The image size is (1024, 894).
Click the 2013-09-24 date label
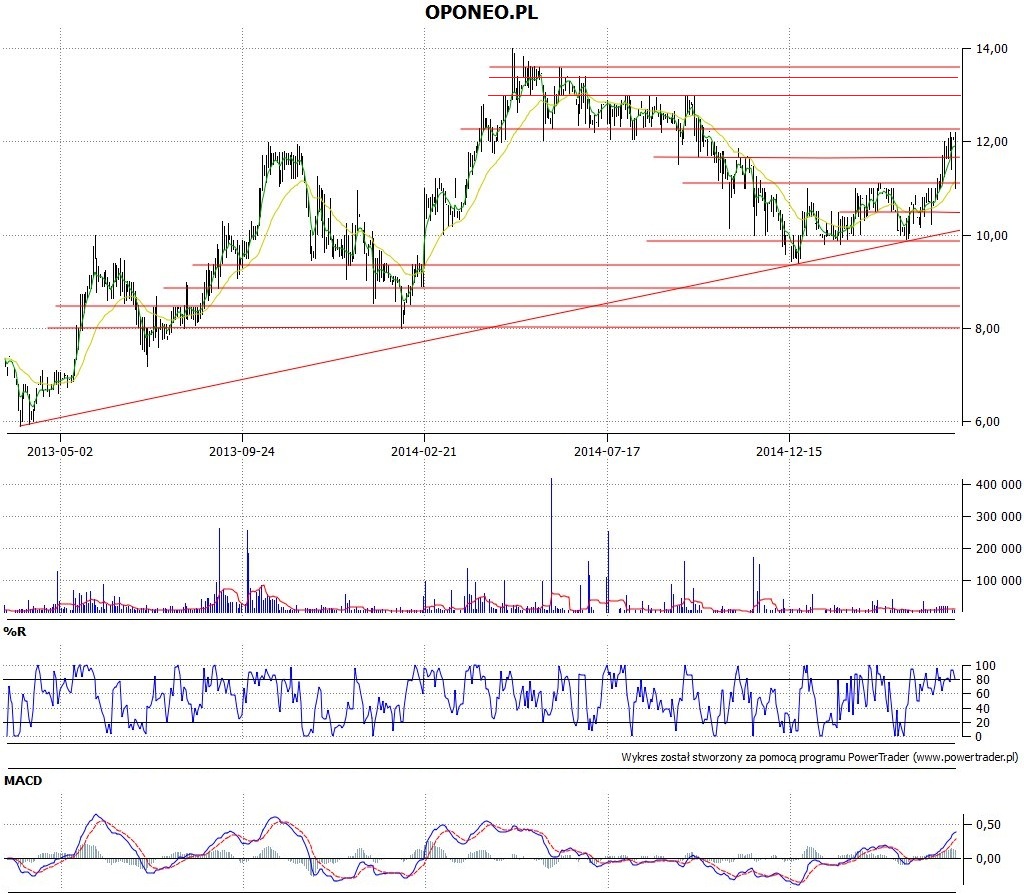tap(242, 451)
